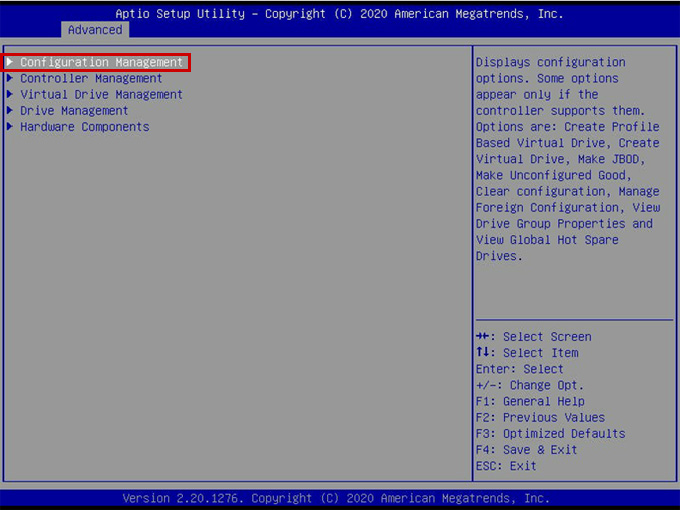Click the F4: Save & Exit hint
This screenshot has width=680, height=510.
coord(527,450)
